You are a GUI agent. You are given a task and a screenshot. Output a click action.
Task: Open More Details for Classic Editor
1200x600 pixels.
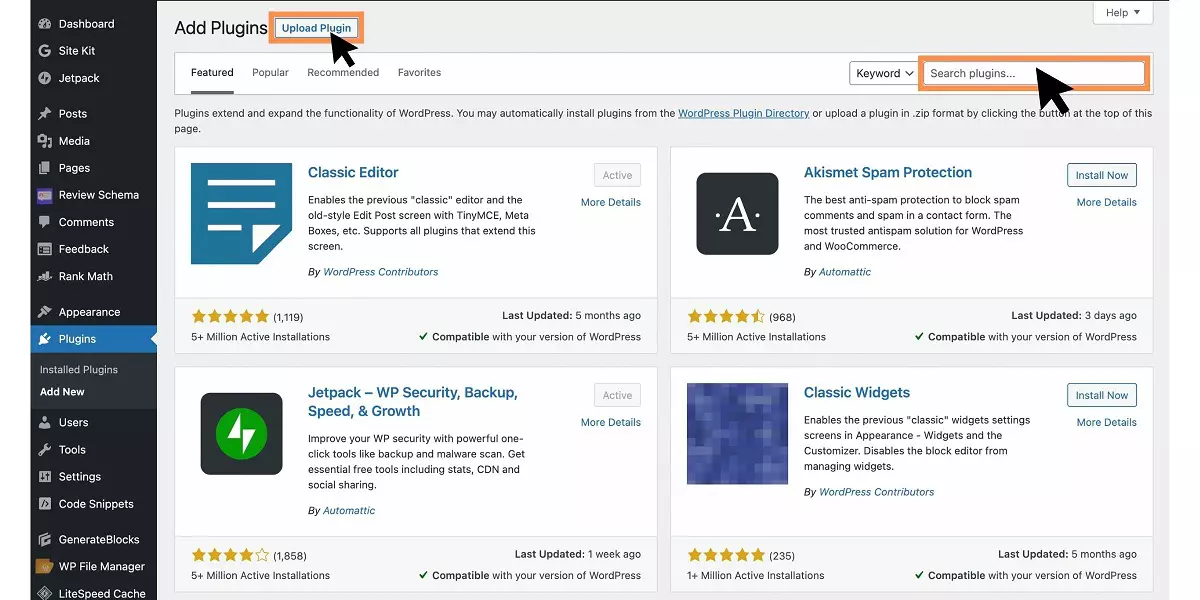(x=611, y=202)
